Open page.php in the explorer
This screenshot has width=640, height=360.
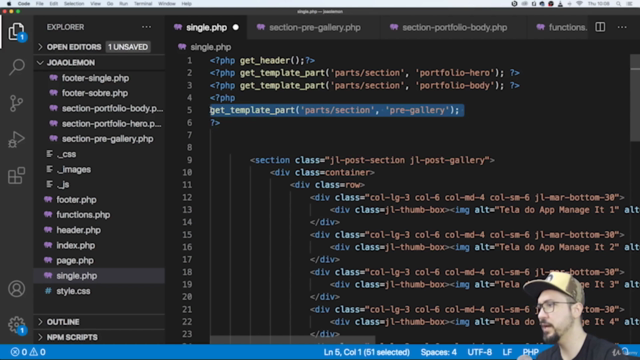tap(99, 260)
